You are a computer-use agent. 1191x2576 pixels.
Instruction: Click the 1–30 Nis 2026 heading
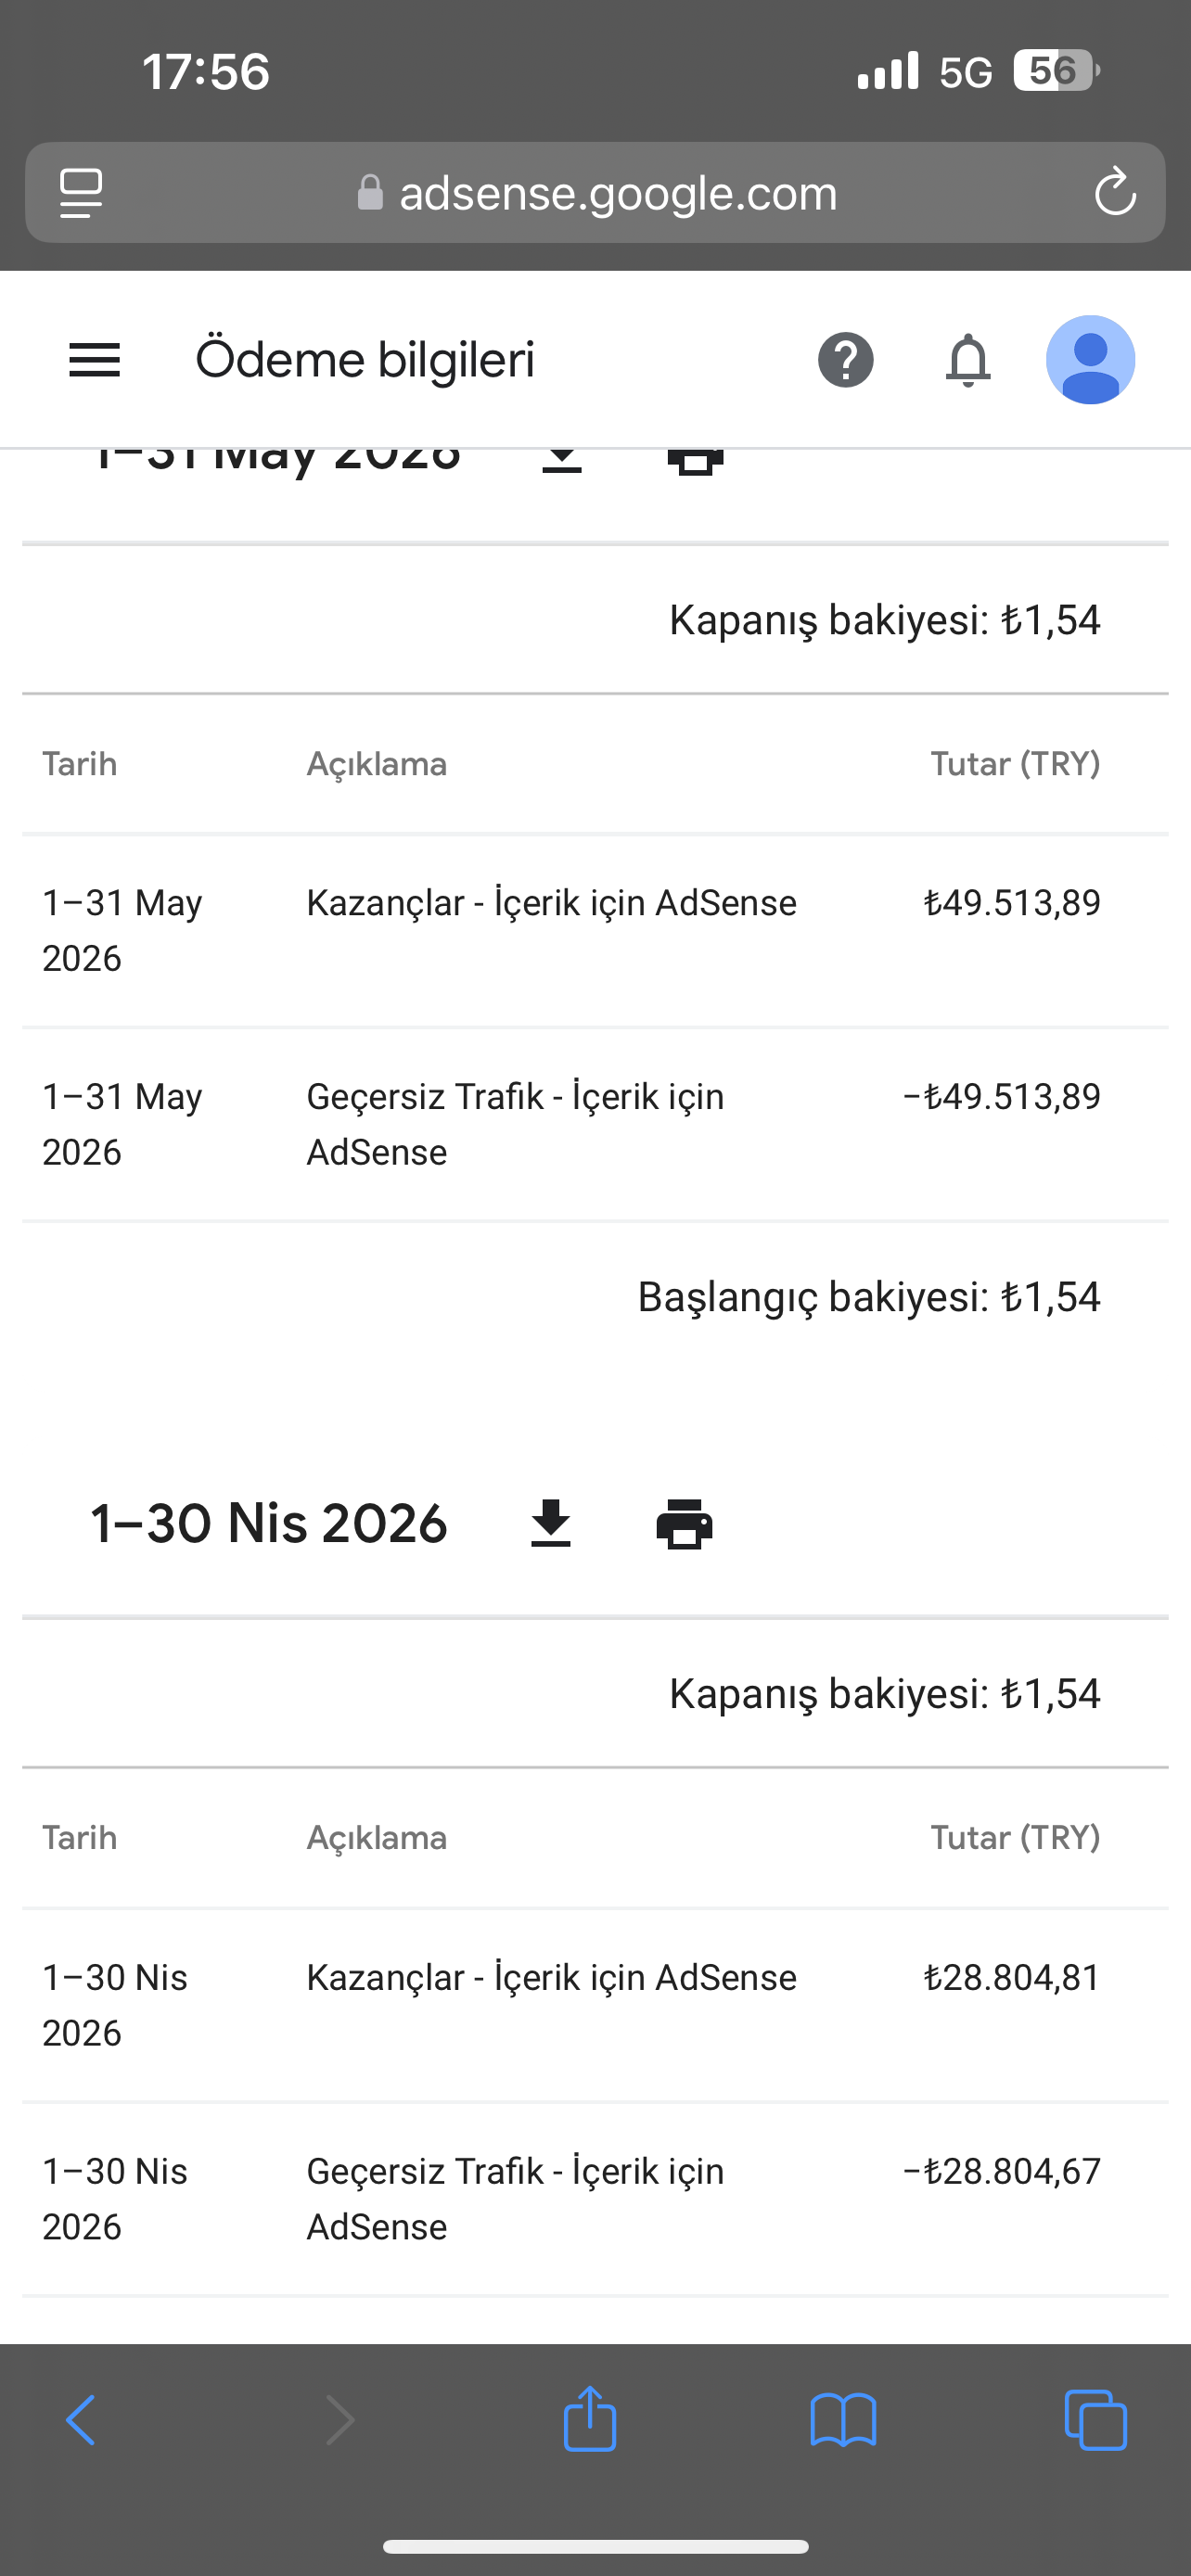click(269, 1524)
